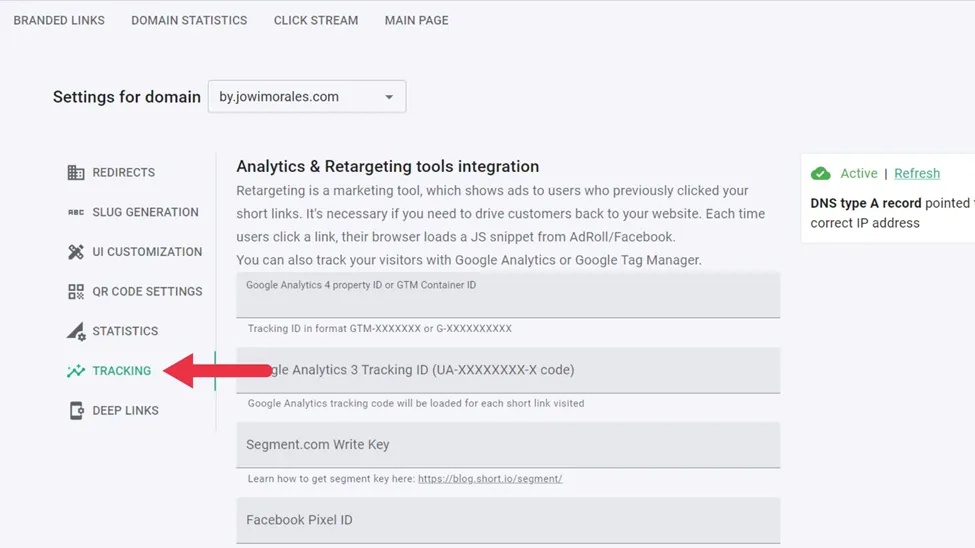Click the green Active cloud icon
This screenshot has width=975, height=548.
pos(821,174)
